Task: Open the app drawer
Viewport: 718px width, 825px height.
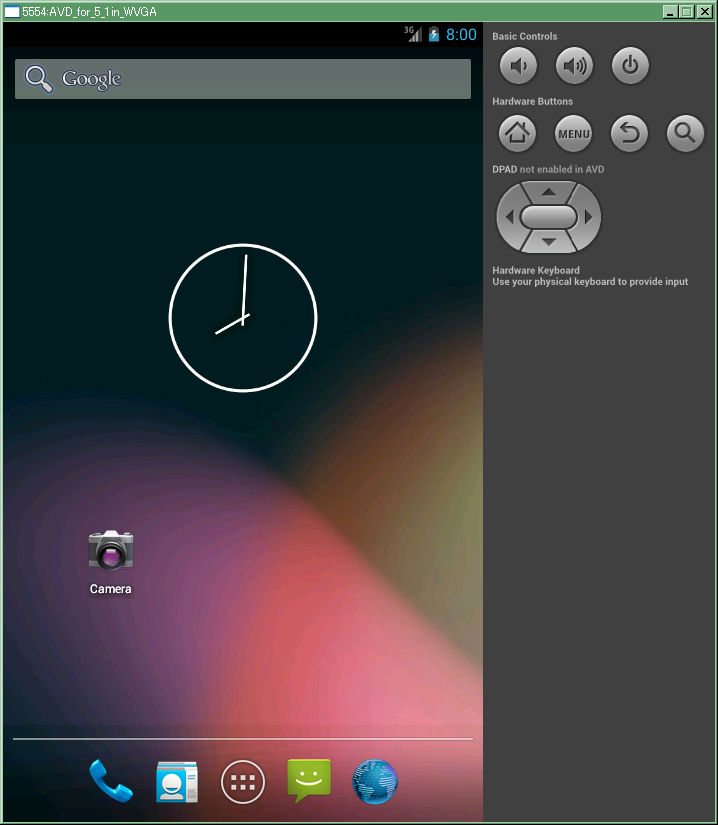Action: pyautogui.click(x=242, y=782)
